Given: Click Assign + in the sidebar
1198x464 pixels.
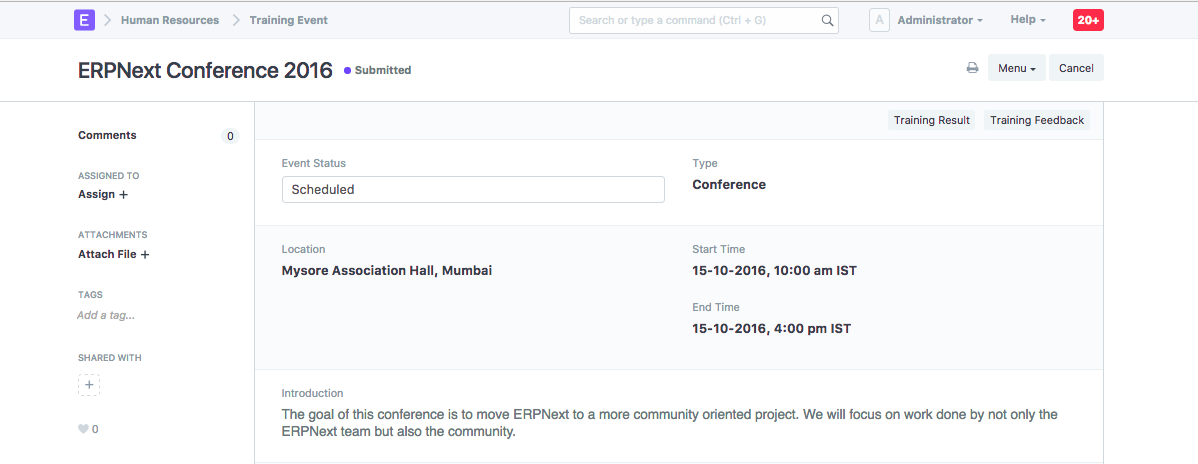Looking at the screenshot, I should coord(103,194).
